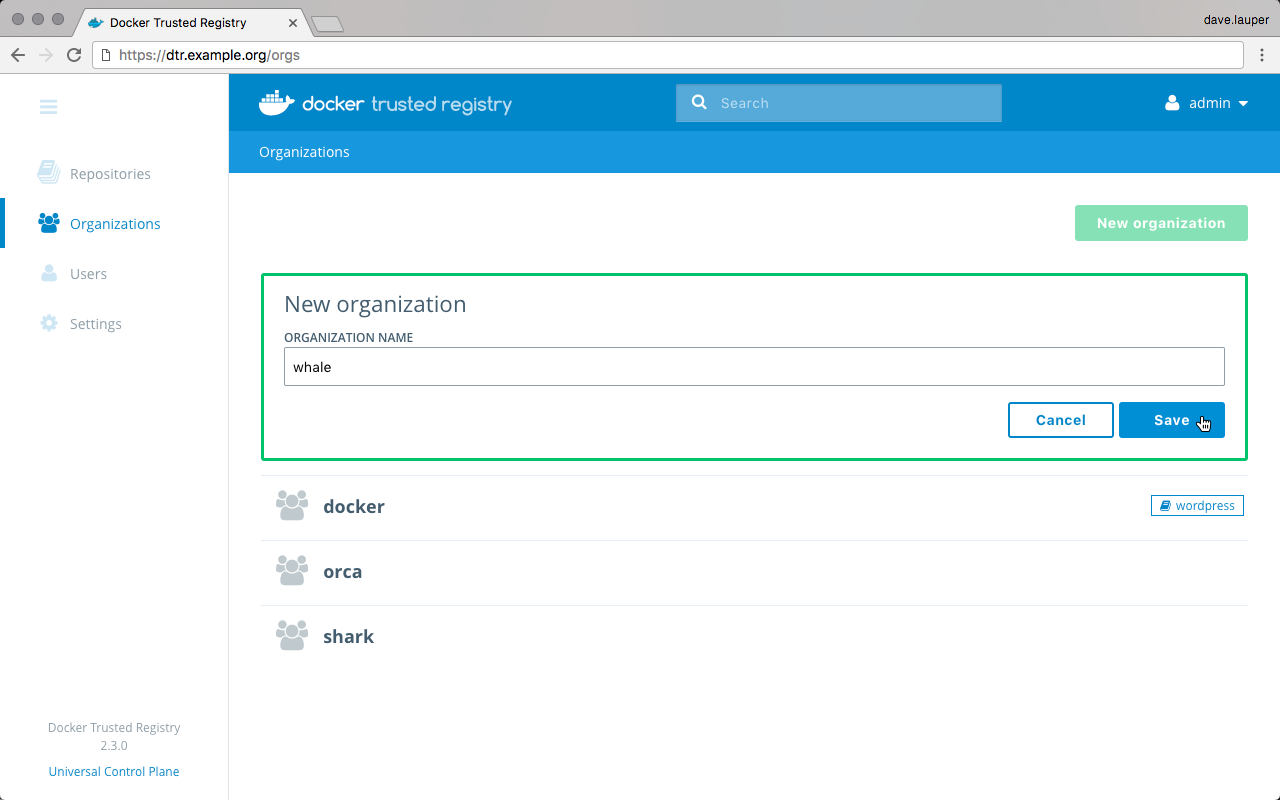Screen dimensions: 1280x800
Task: Select the Docker Trusted Registry browser tab
Action: (178, 22)
